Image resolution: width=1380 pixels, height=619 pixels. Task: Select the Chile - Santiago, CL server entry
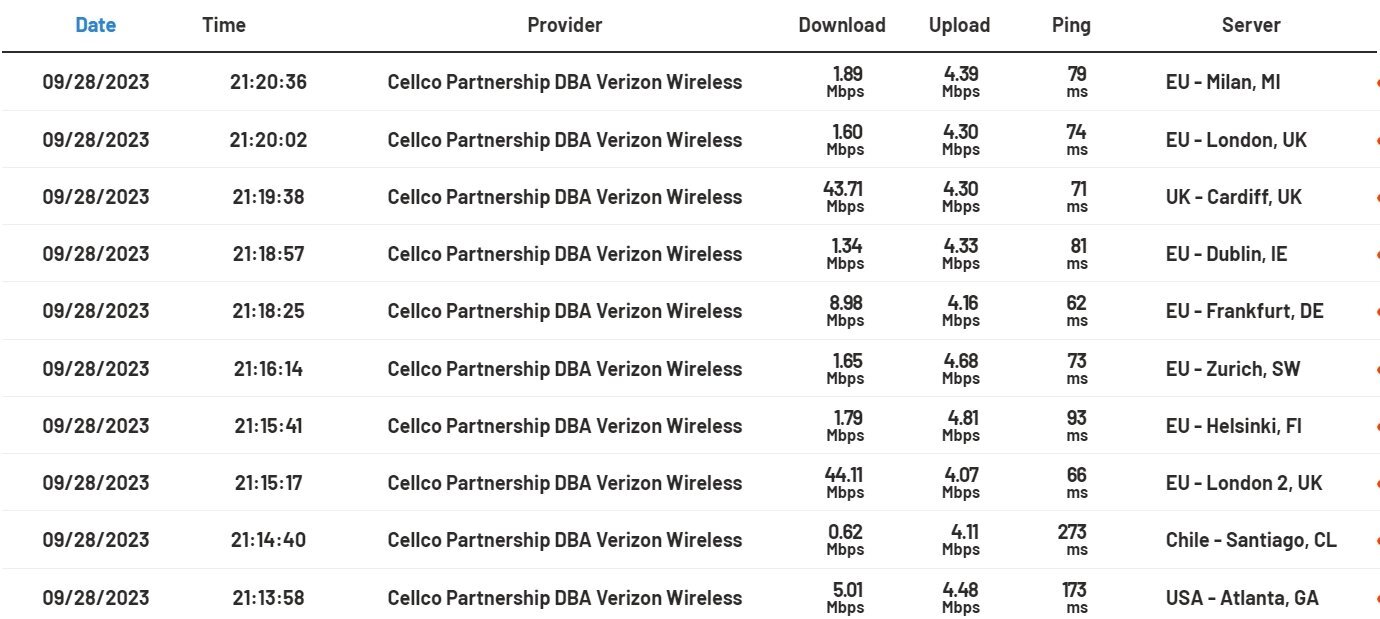tap(1250, 540)
